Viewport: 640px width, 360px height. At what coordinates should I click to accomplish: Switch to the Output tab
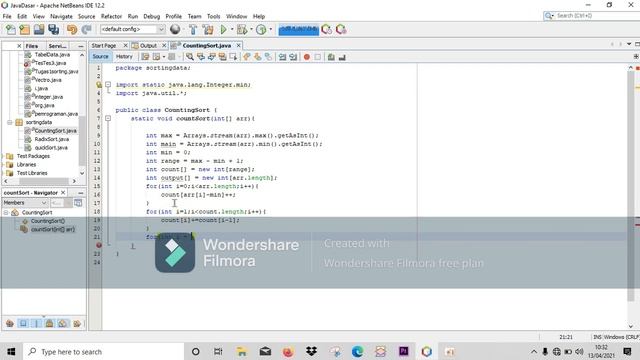[148, 46]
